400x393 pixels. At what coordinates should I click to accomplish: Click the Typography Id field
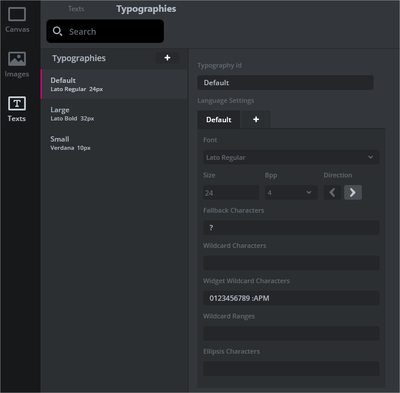pyautogui.click(x=285, y=83)
